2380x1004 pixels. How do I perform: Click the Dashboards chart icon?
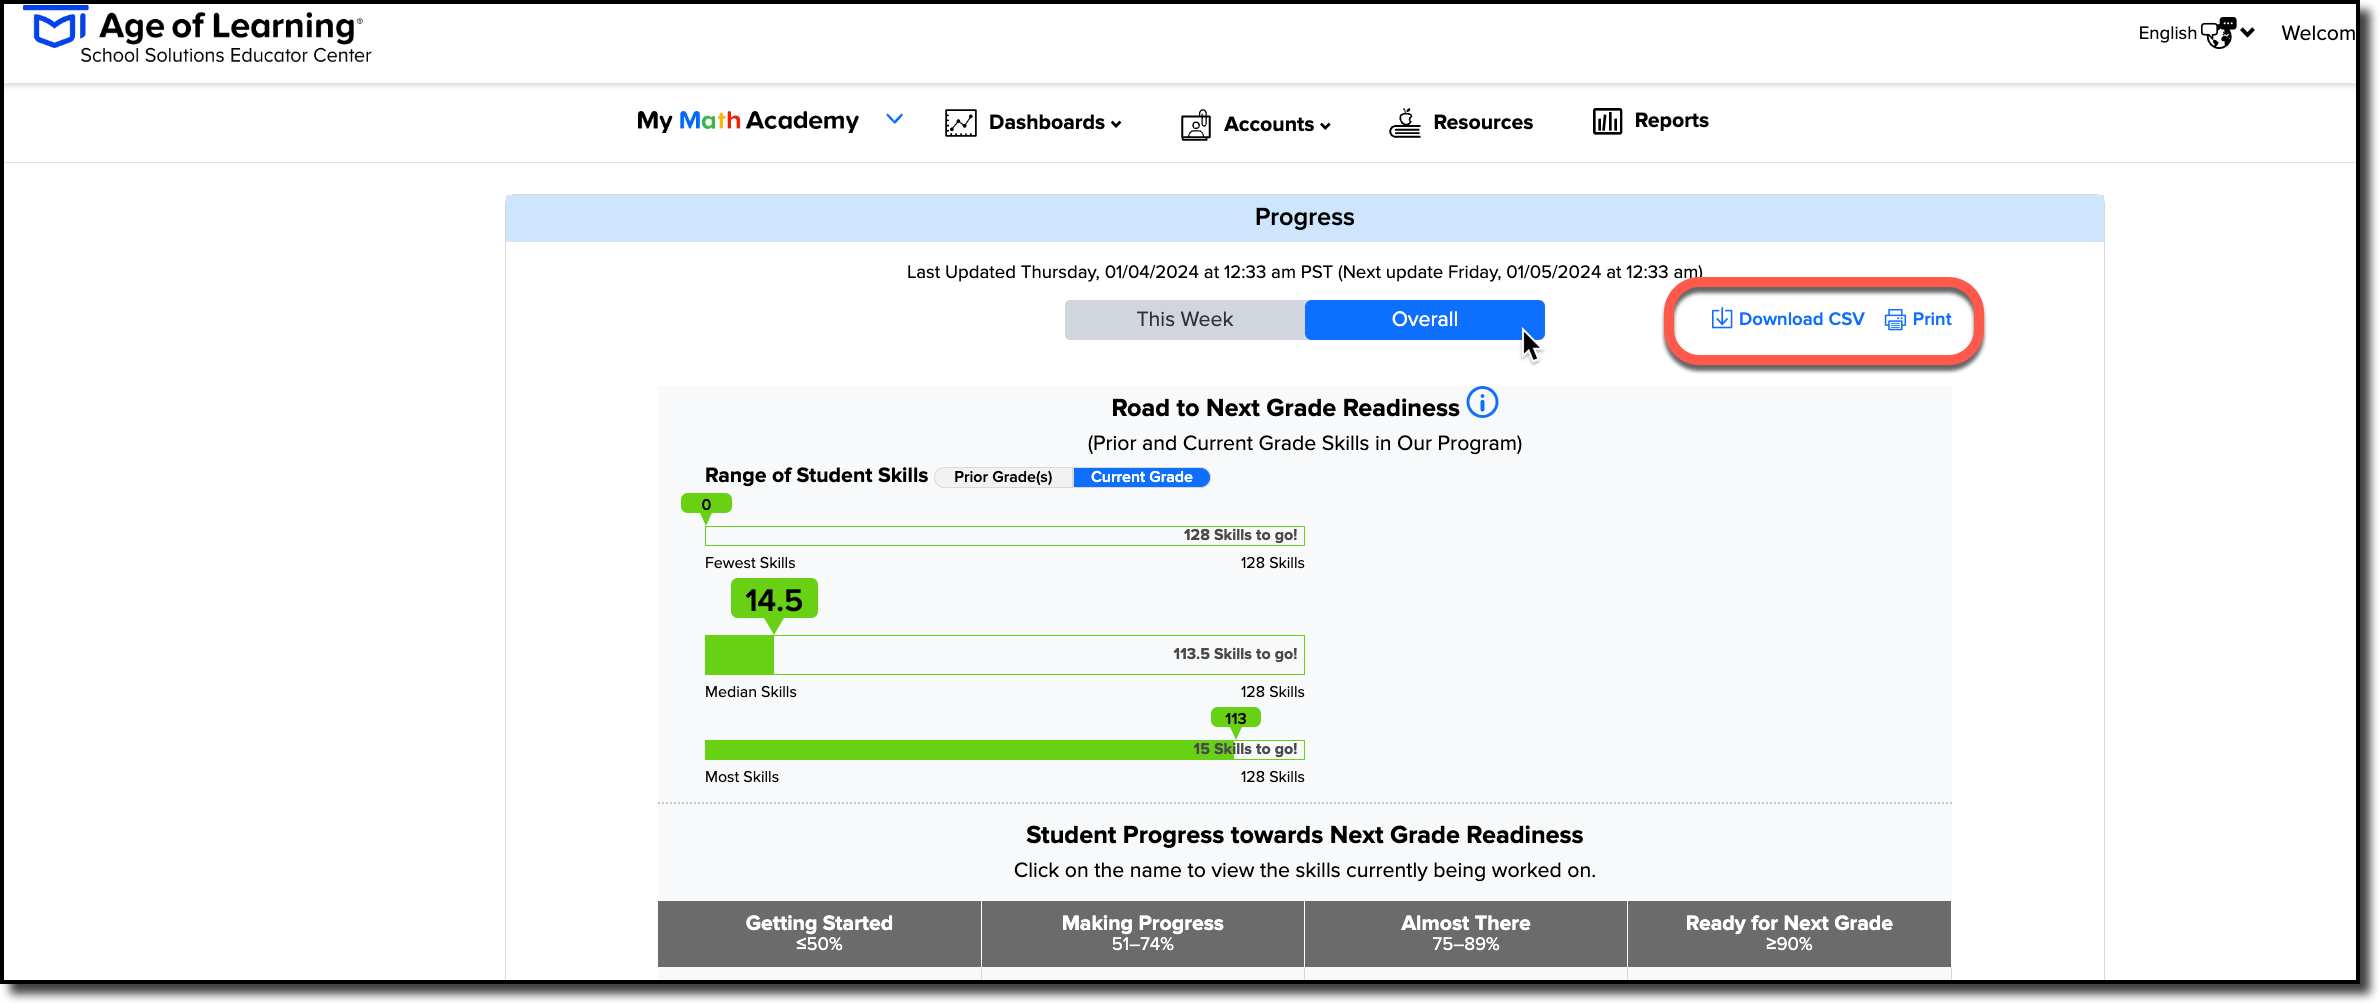tap(961, 123)
